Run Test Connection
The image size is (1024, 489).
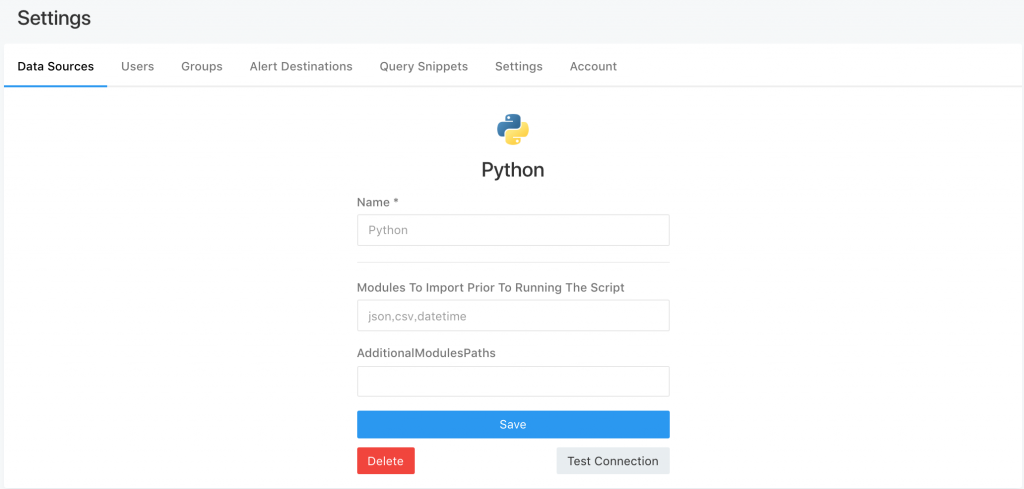(612, 461)
